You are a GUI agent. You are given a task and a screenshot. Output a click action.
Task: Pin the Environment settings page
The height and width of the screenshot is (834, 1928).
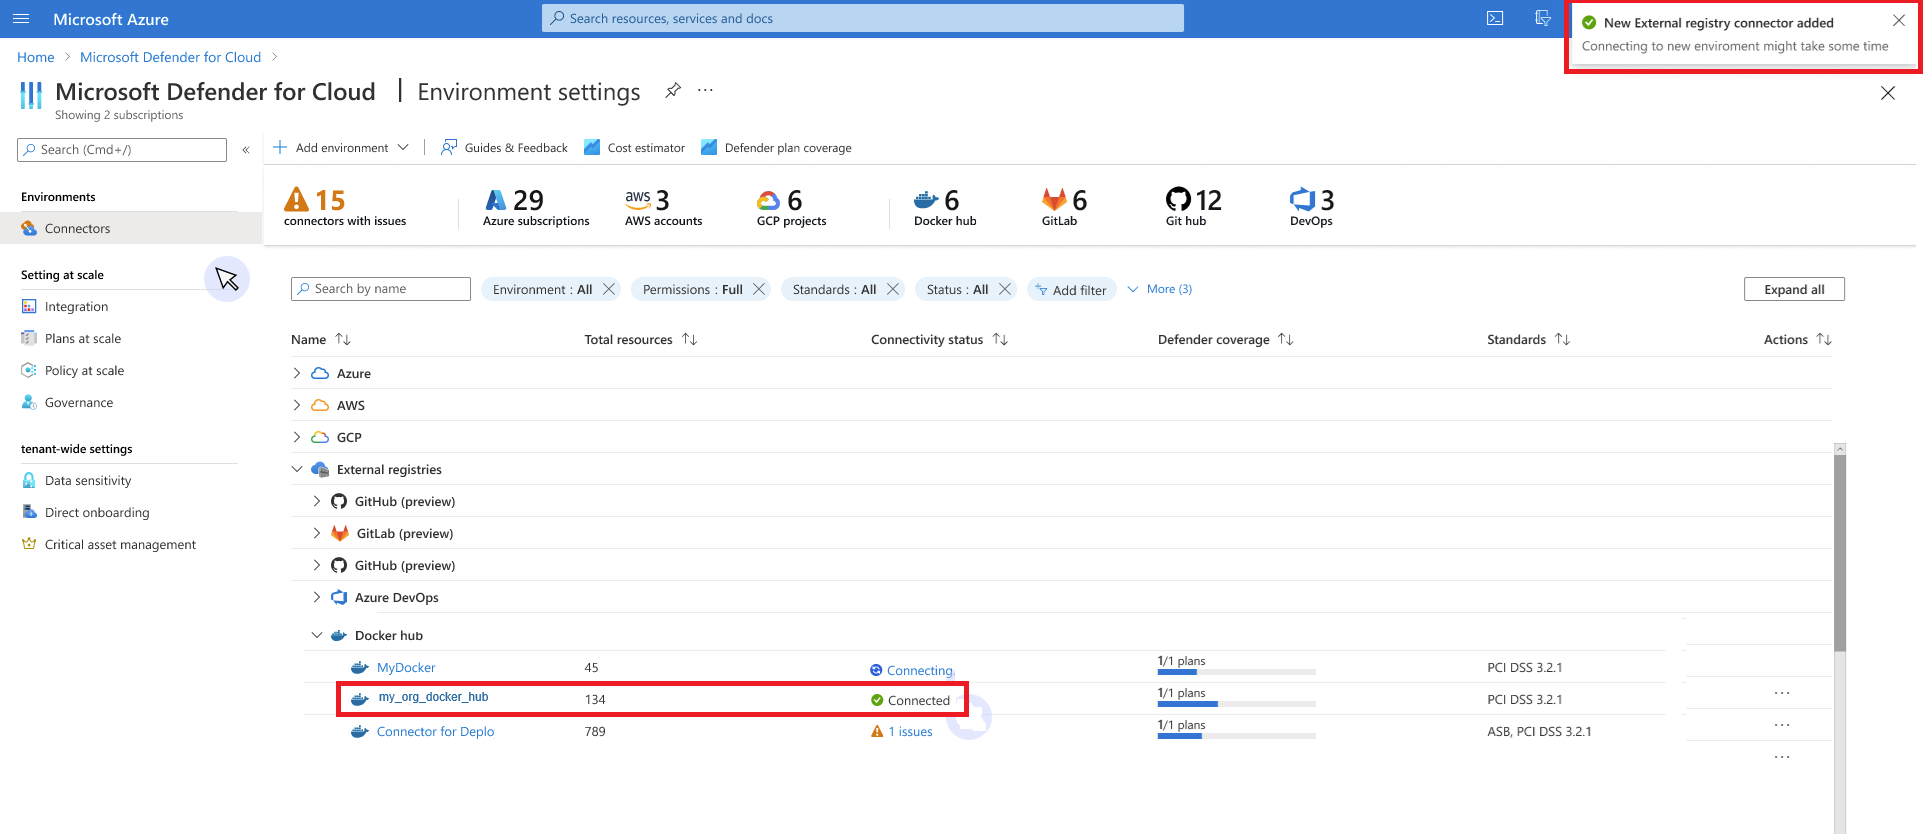[x=673, y=91]
